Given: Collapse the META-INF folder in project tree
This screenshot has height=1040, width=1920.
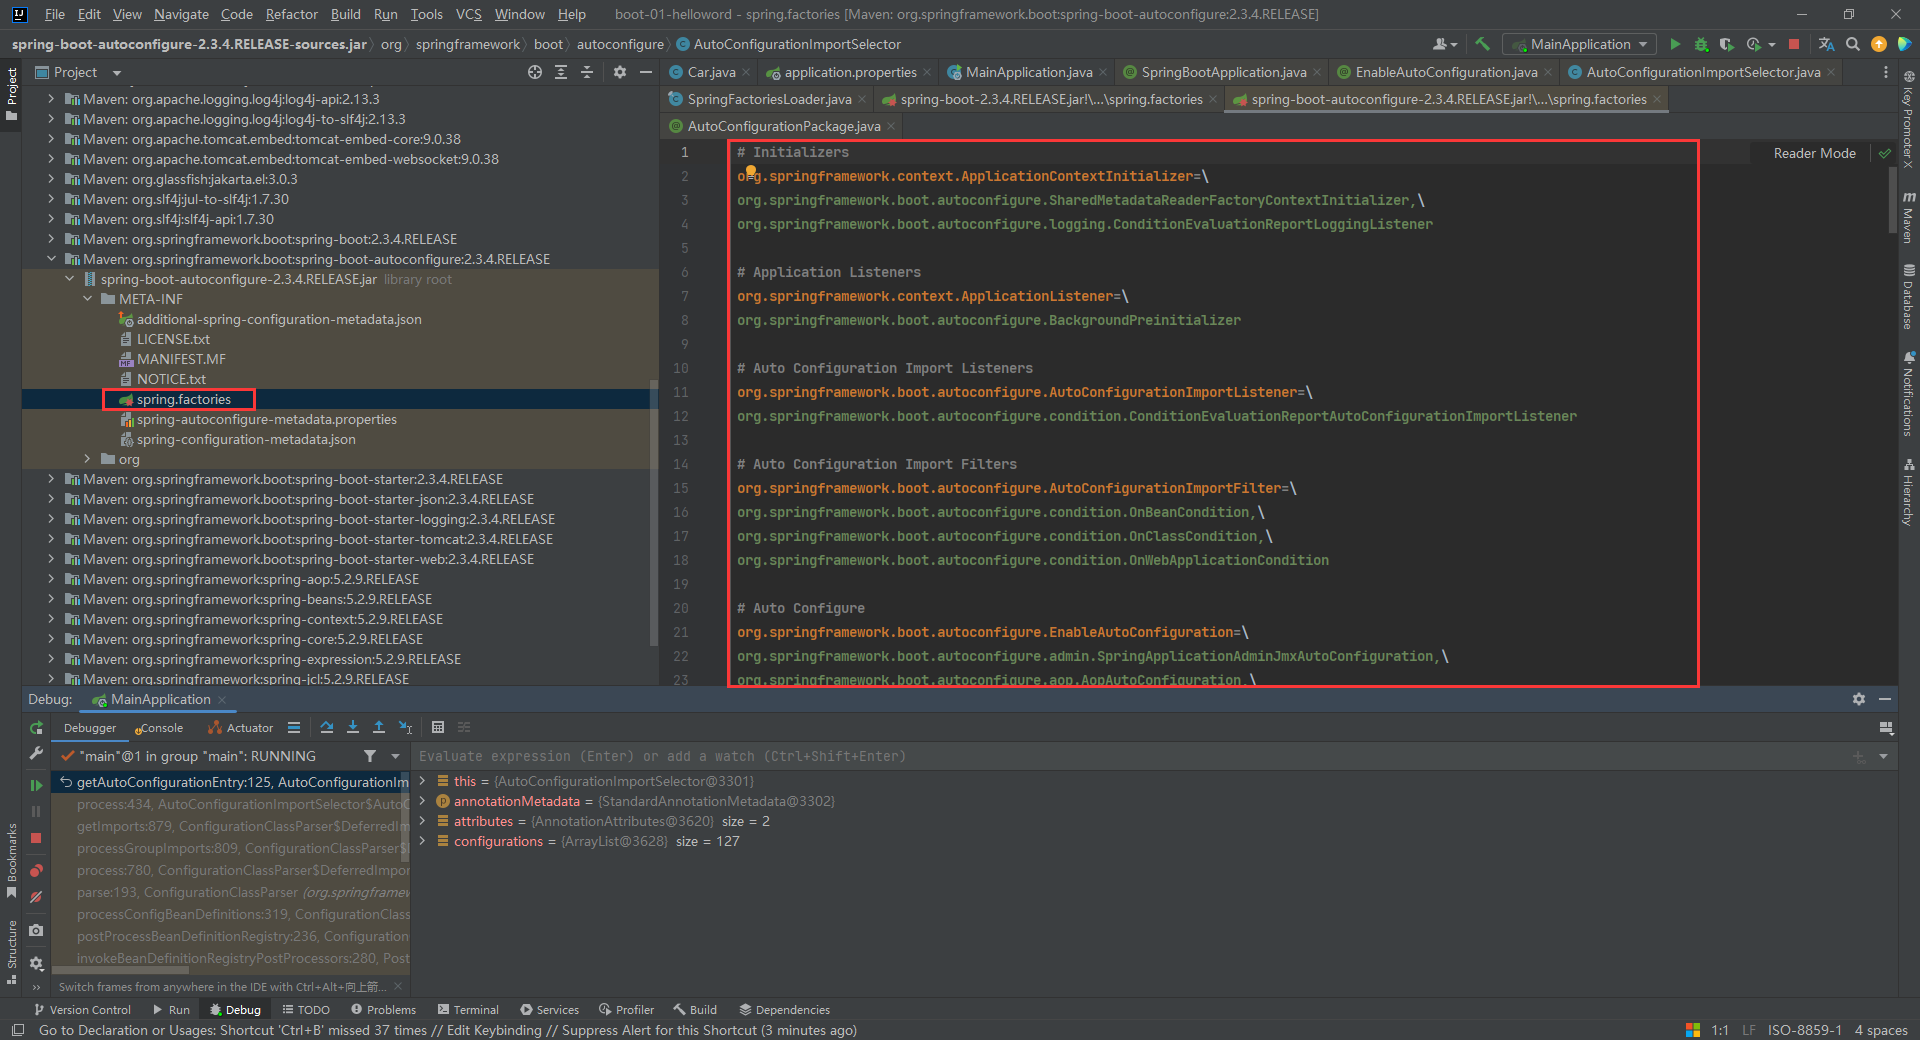Looking at the screenshot, I should (x=88, y=299).
